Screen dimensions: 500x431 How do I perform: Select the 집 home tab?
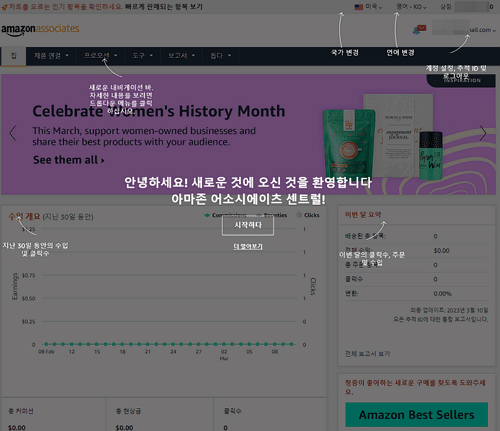coord(14,56)
